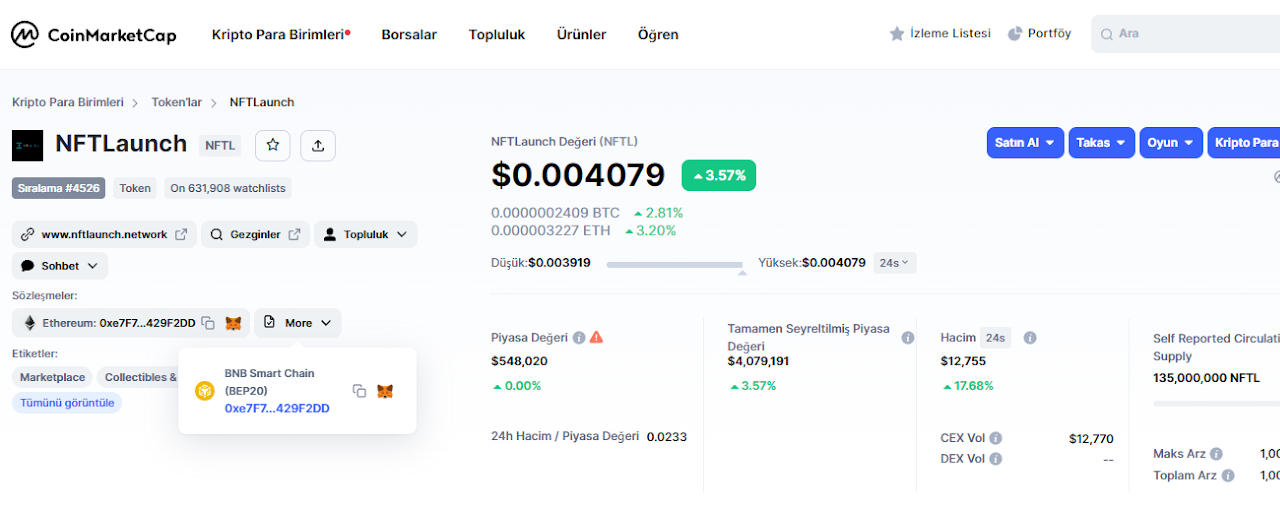The width and height of the screenshot is (1280, 511).
Task: Go to Kripto Para Birimleri breadcrumb
Action: point(68,102)
